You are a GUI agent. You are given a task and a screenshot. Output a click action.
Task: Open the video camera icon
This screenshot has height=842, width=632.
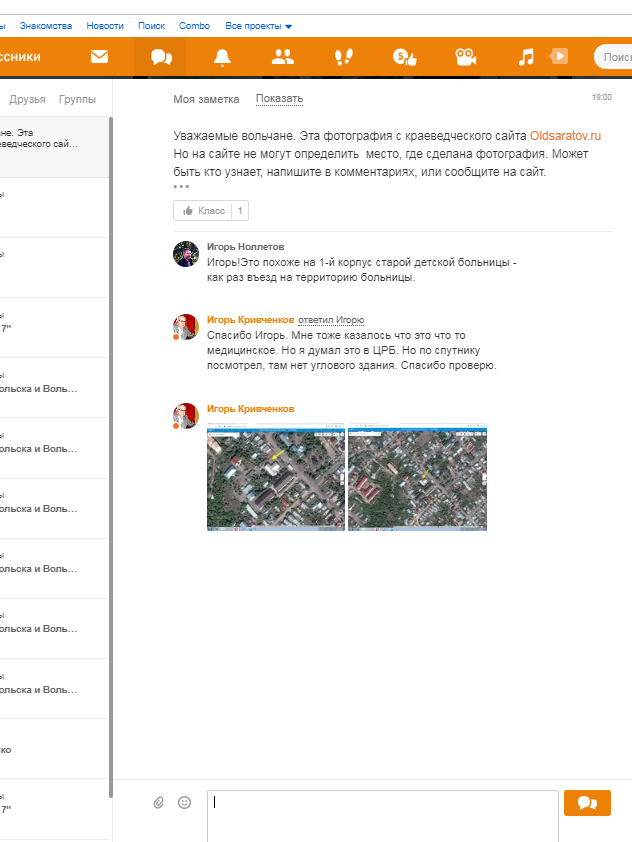[465, 57]
